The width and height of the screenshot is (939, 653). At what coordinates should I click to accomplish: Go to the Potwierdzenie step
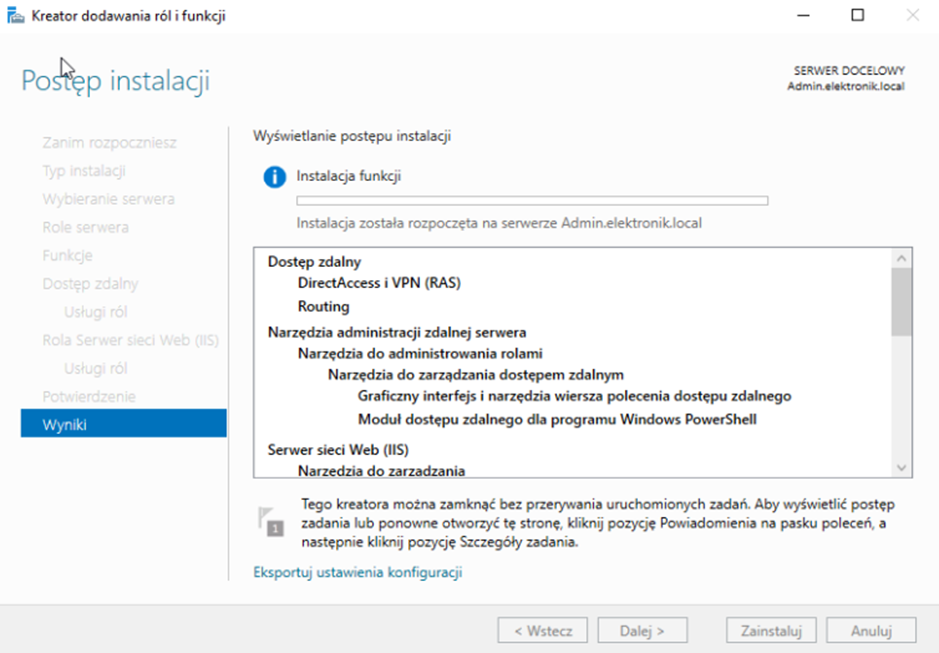coord(88,397)
